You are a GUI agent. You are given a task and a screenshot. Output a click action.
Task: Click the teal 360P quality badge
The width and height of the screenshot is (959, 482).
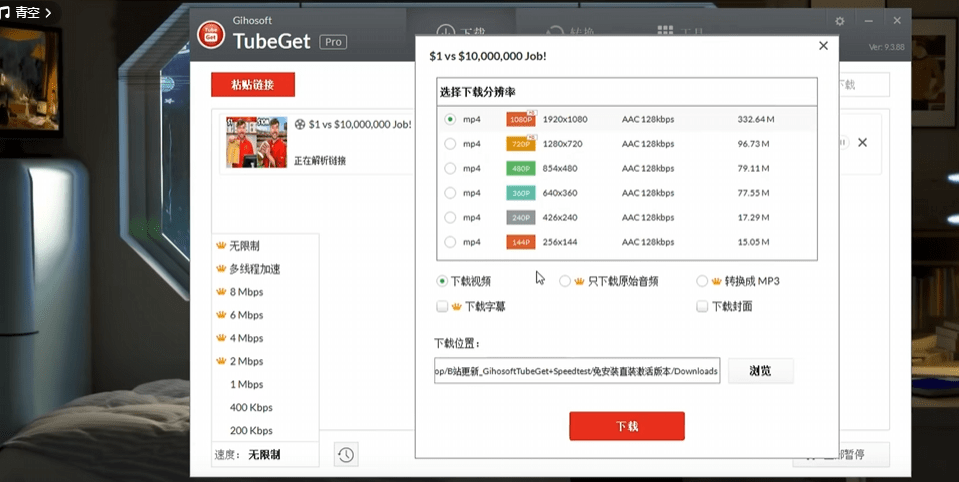click(x=521, y=193)
